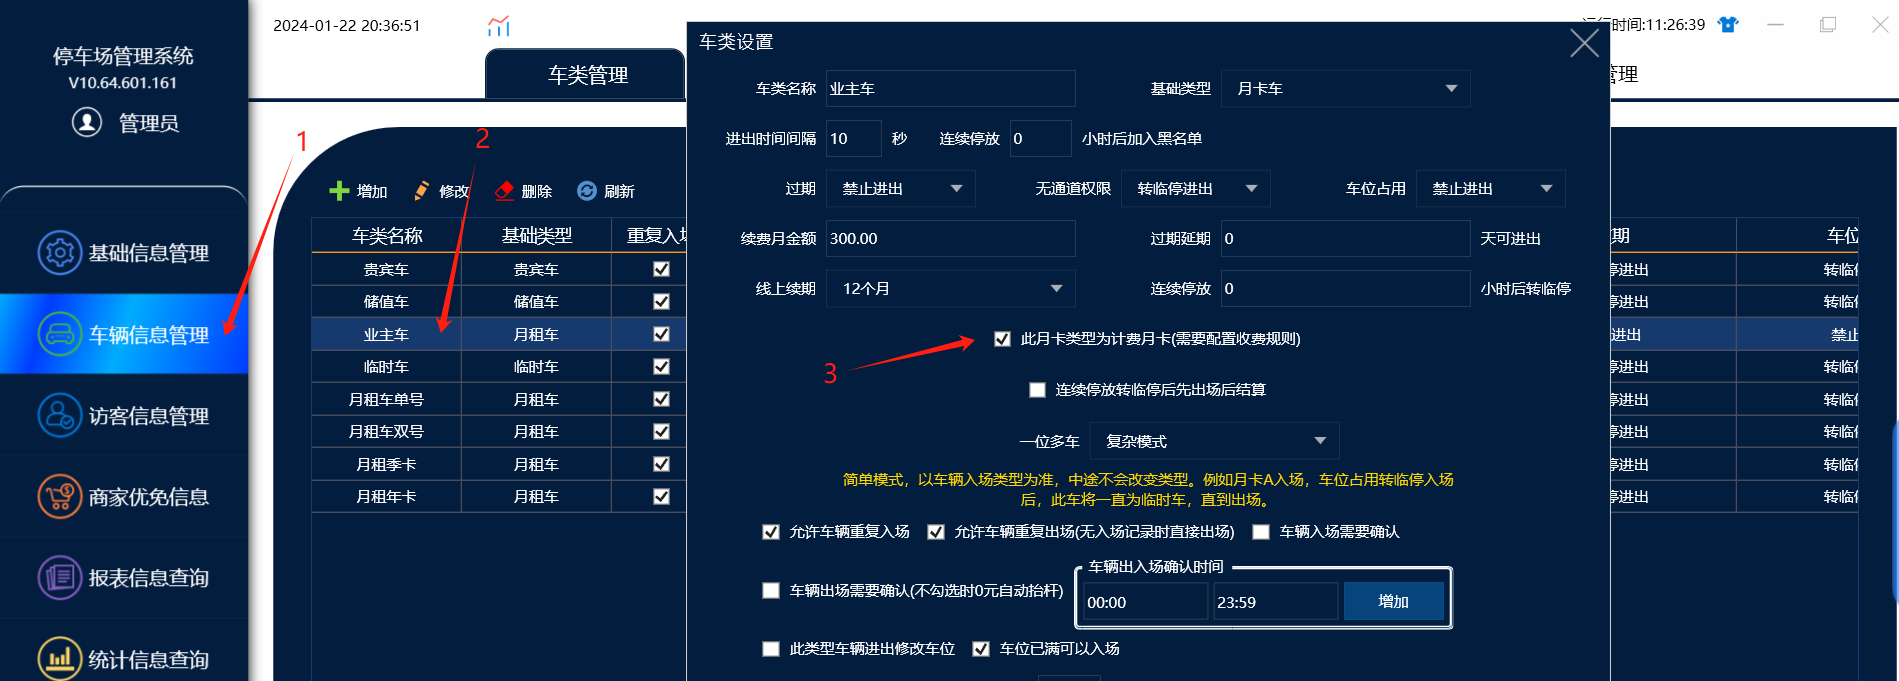Click the 车类名称 column header
The image size is (1899, 681).
386,236
